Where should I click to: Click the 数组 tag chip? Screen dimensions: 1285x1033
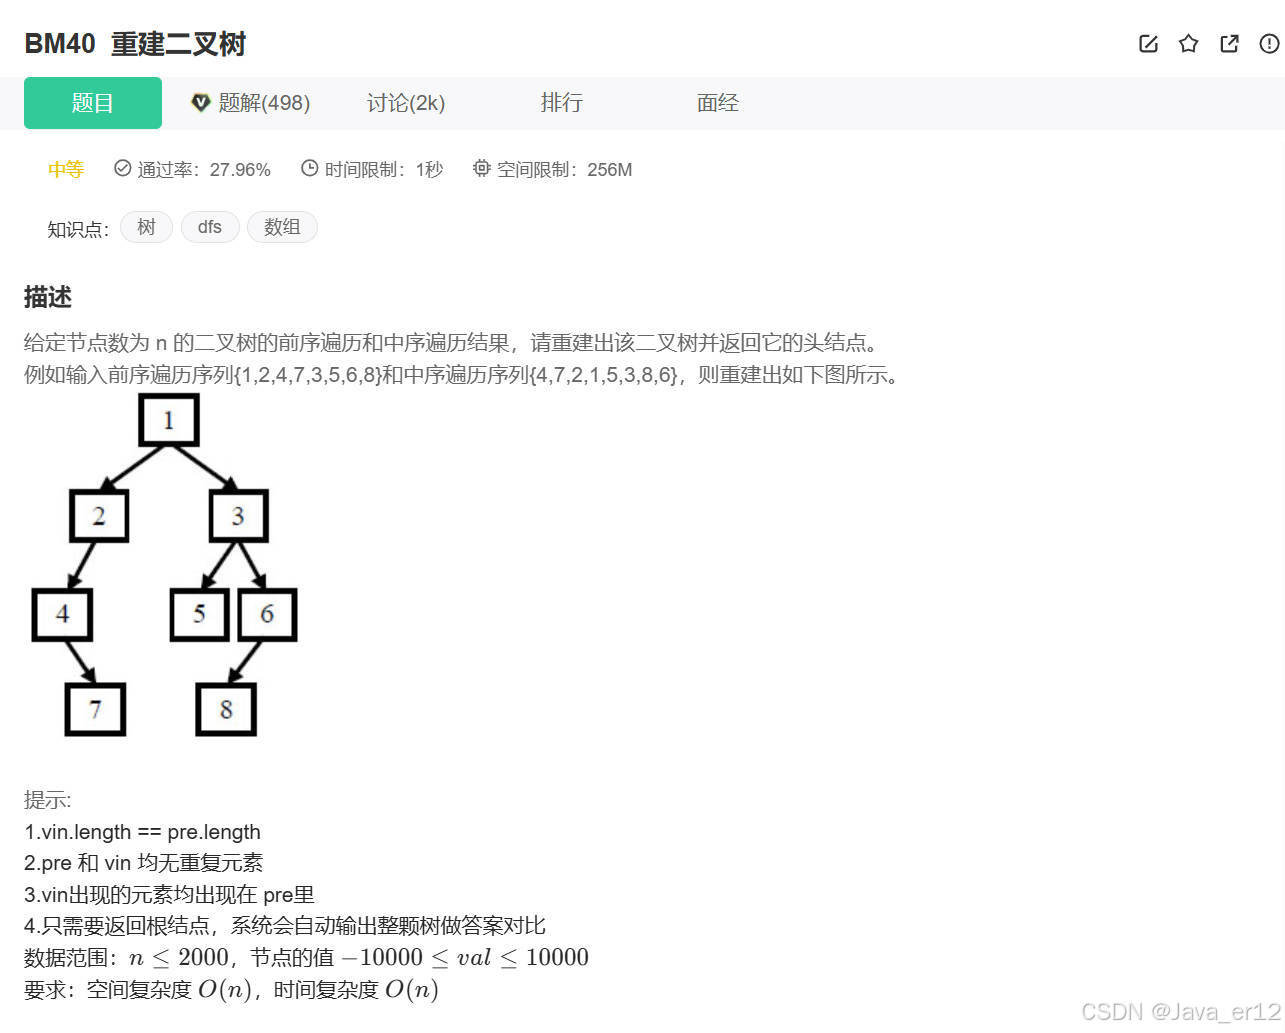pyautogui.click(x=282, y=227)
